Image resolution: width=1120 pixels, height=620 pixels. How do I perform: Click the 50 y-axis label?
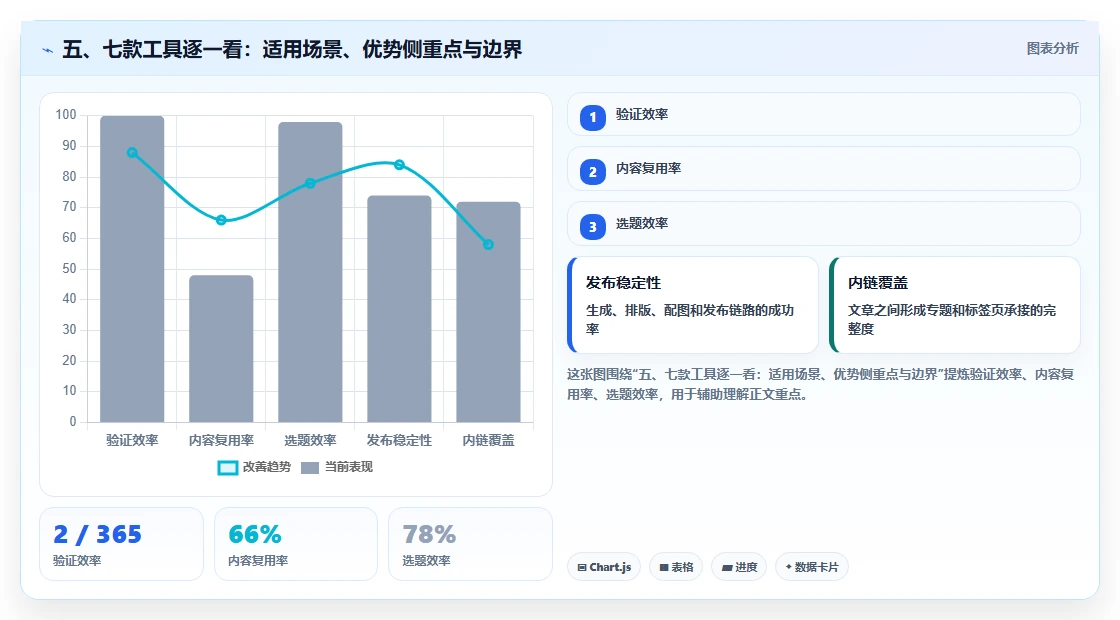69,269
